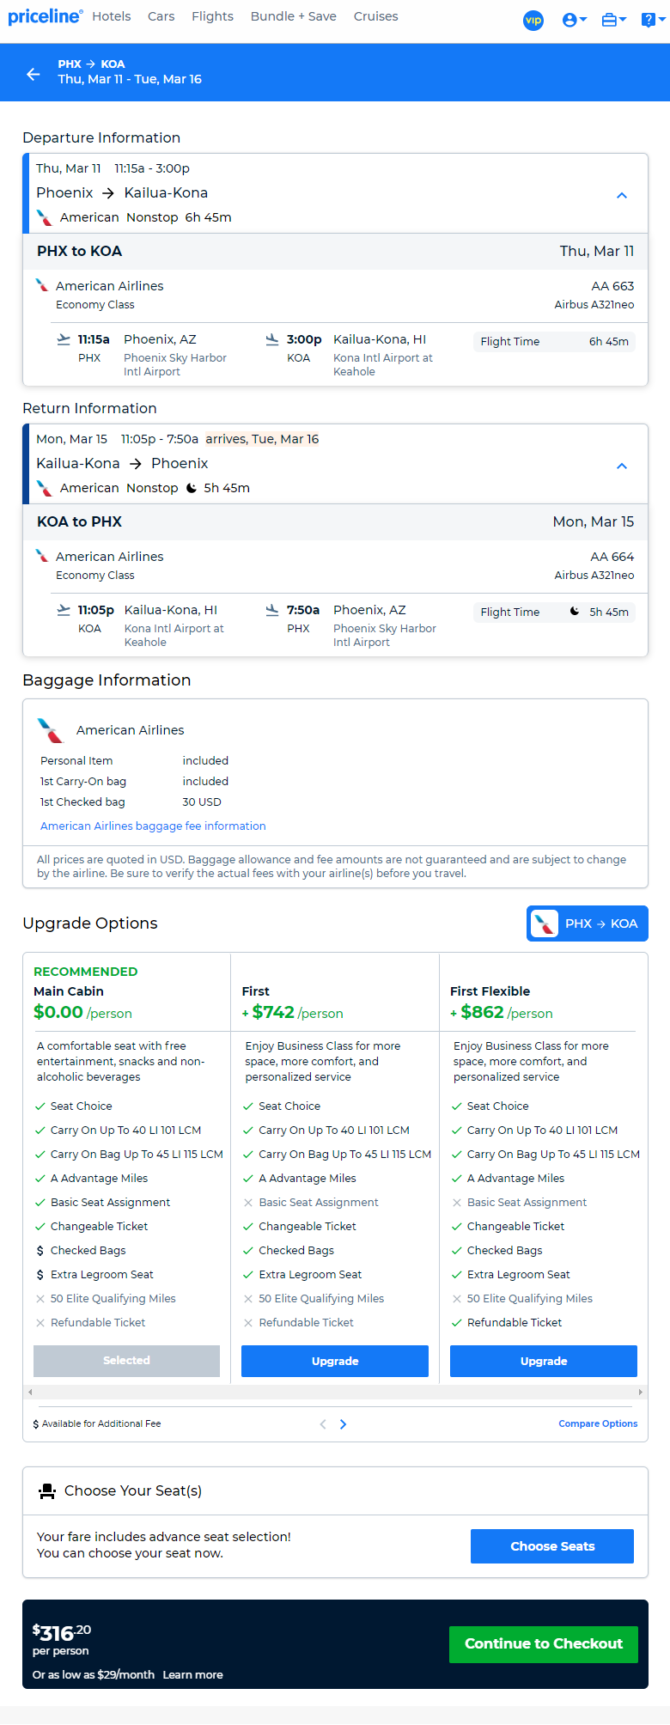
Task: Click the Choose Seats button
Action: click(552, 1546)
